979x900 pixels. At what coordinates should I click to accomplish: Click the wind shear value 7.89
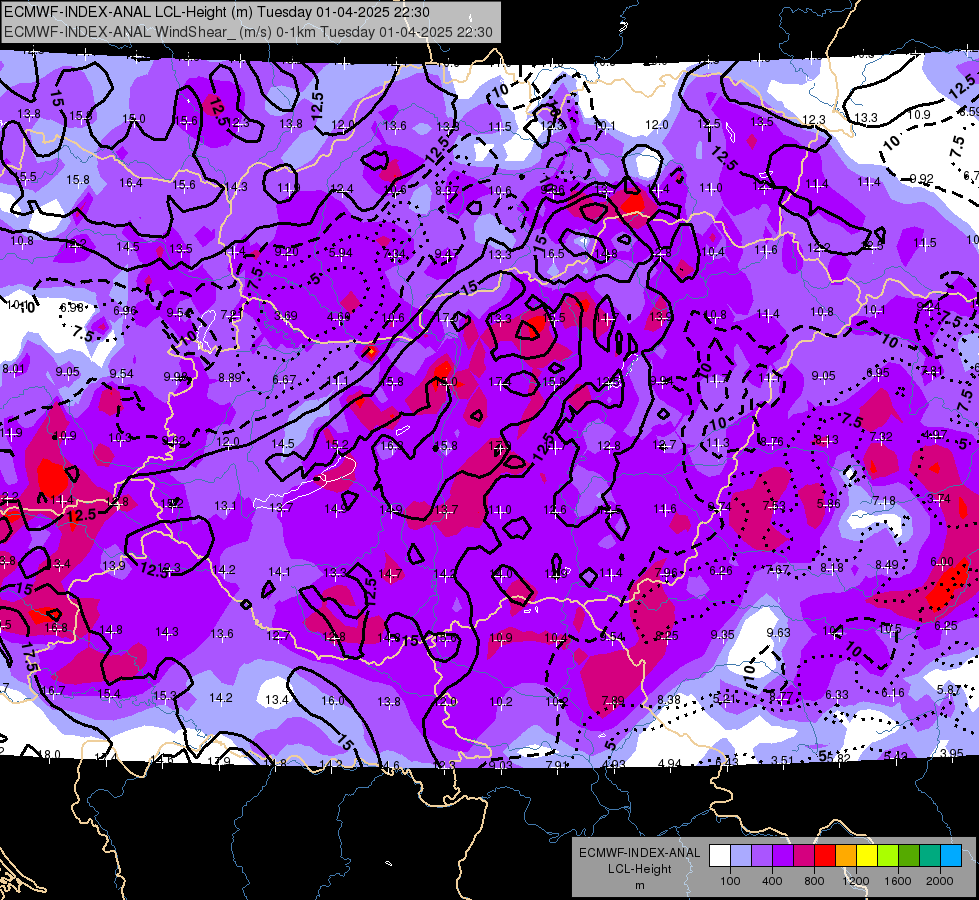click(x=612, y=700)
